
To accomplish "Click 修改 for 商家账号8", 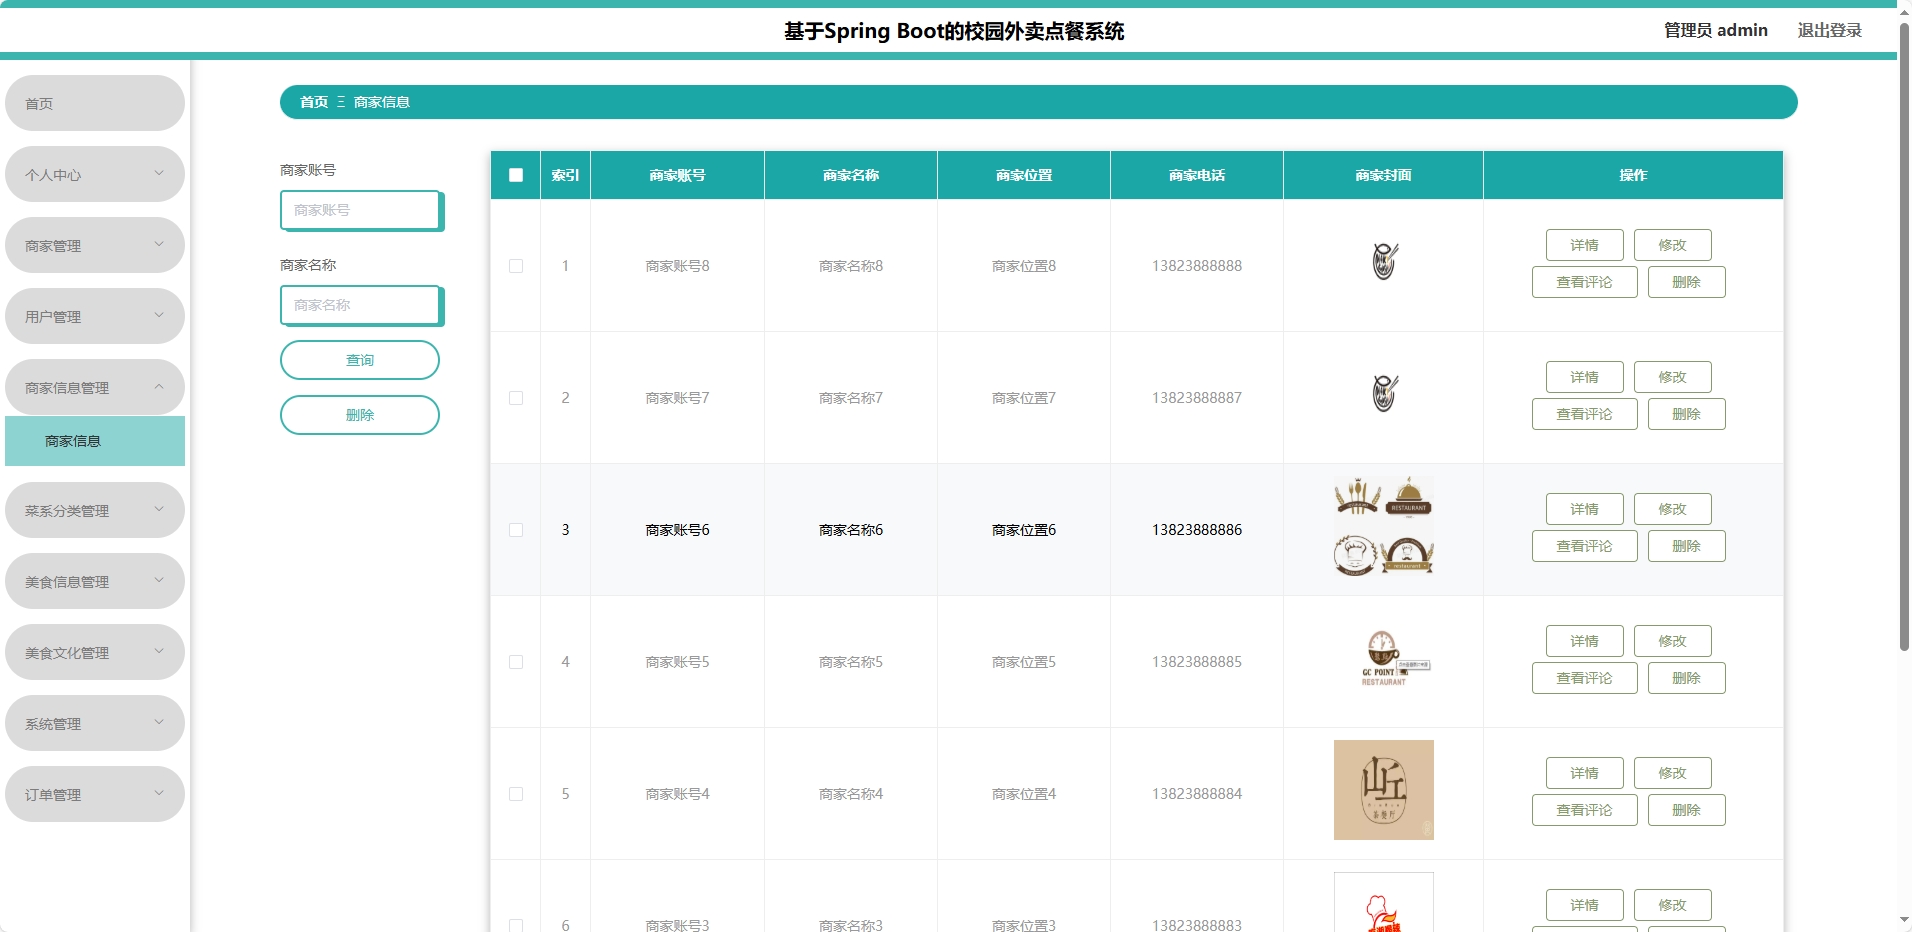I will [1672, 245].
